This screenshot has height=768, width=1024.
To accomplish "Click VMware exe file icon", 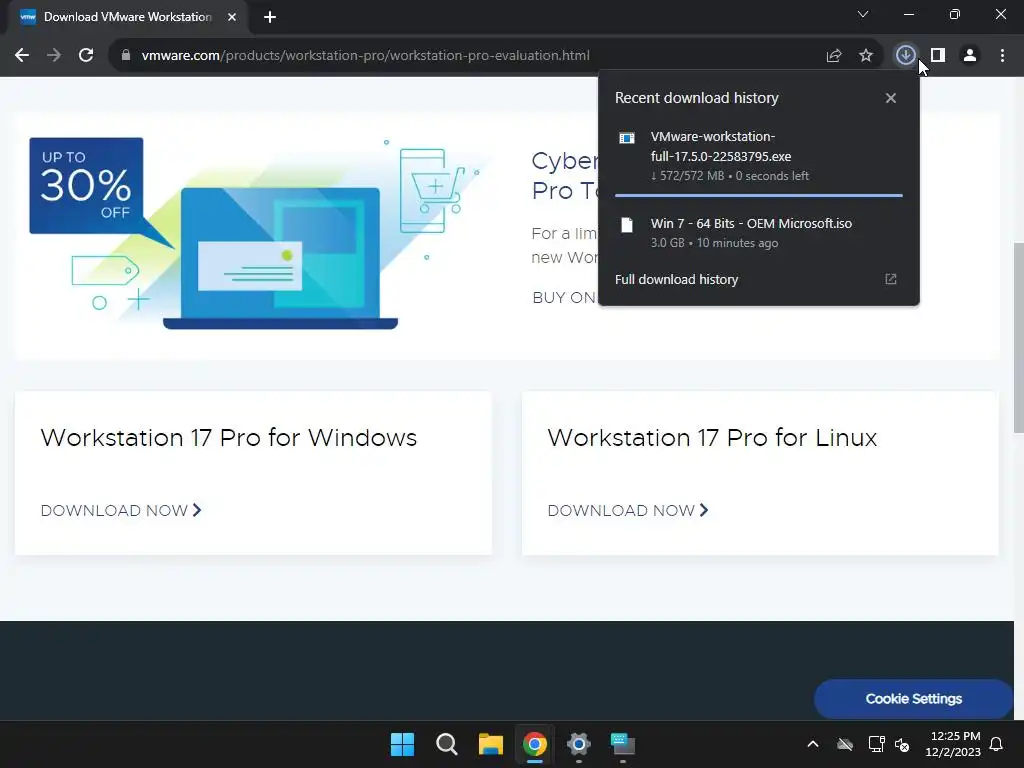I will (627, 138).
